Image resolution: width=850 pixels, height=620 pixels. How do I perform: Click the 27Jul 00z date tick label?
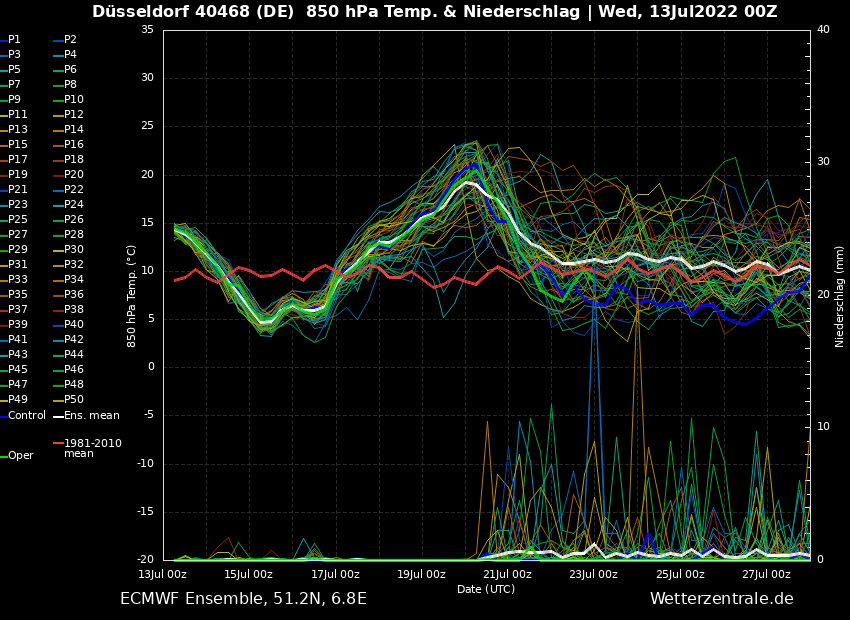tap(766, 574)
